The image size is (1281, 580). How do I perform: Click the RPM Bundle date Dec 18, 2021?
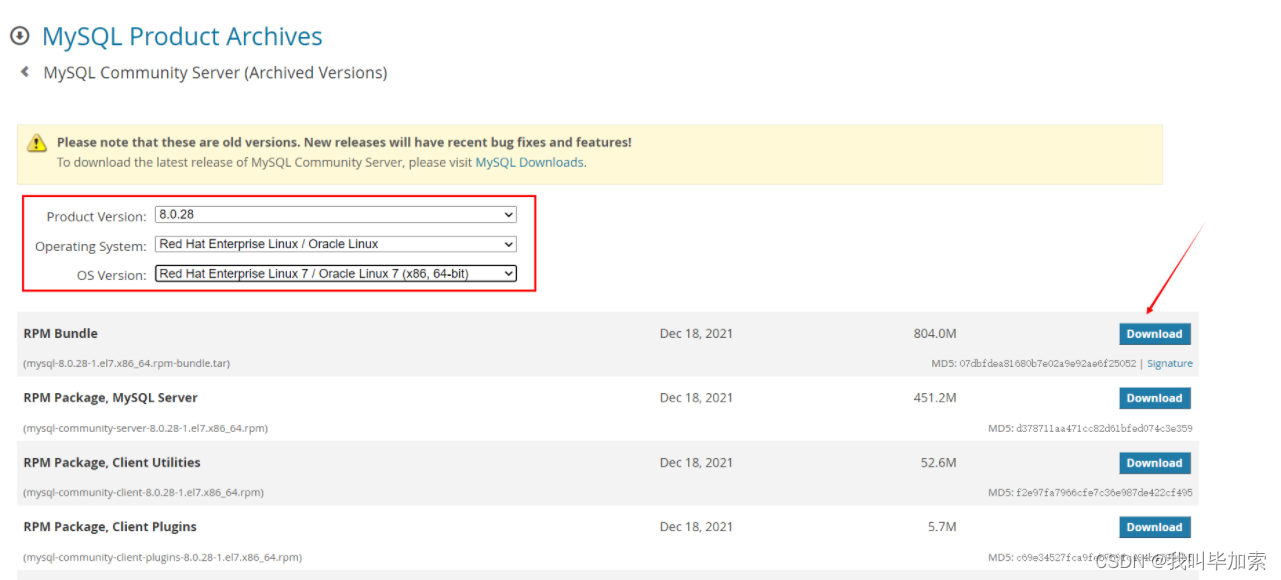coord(696,334)
